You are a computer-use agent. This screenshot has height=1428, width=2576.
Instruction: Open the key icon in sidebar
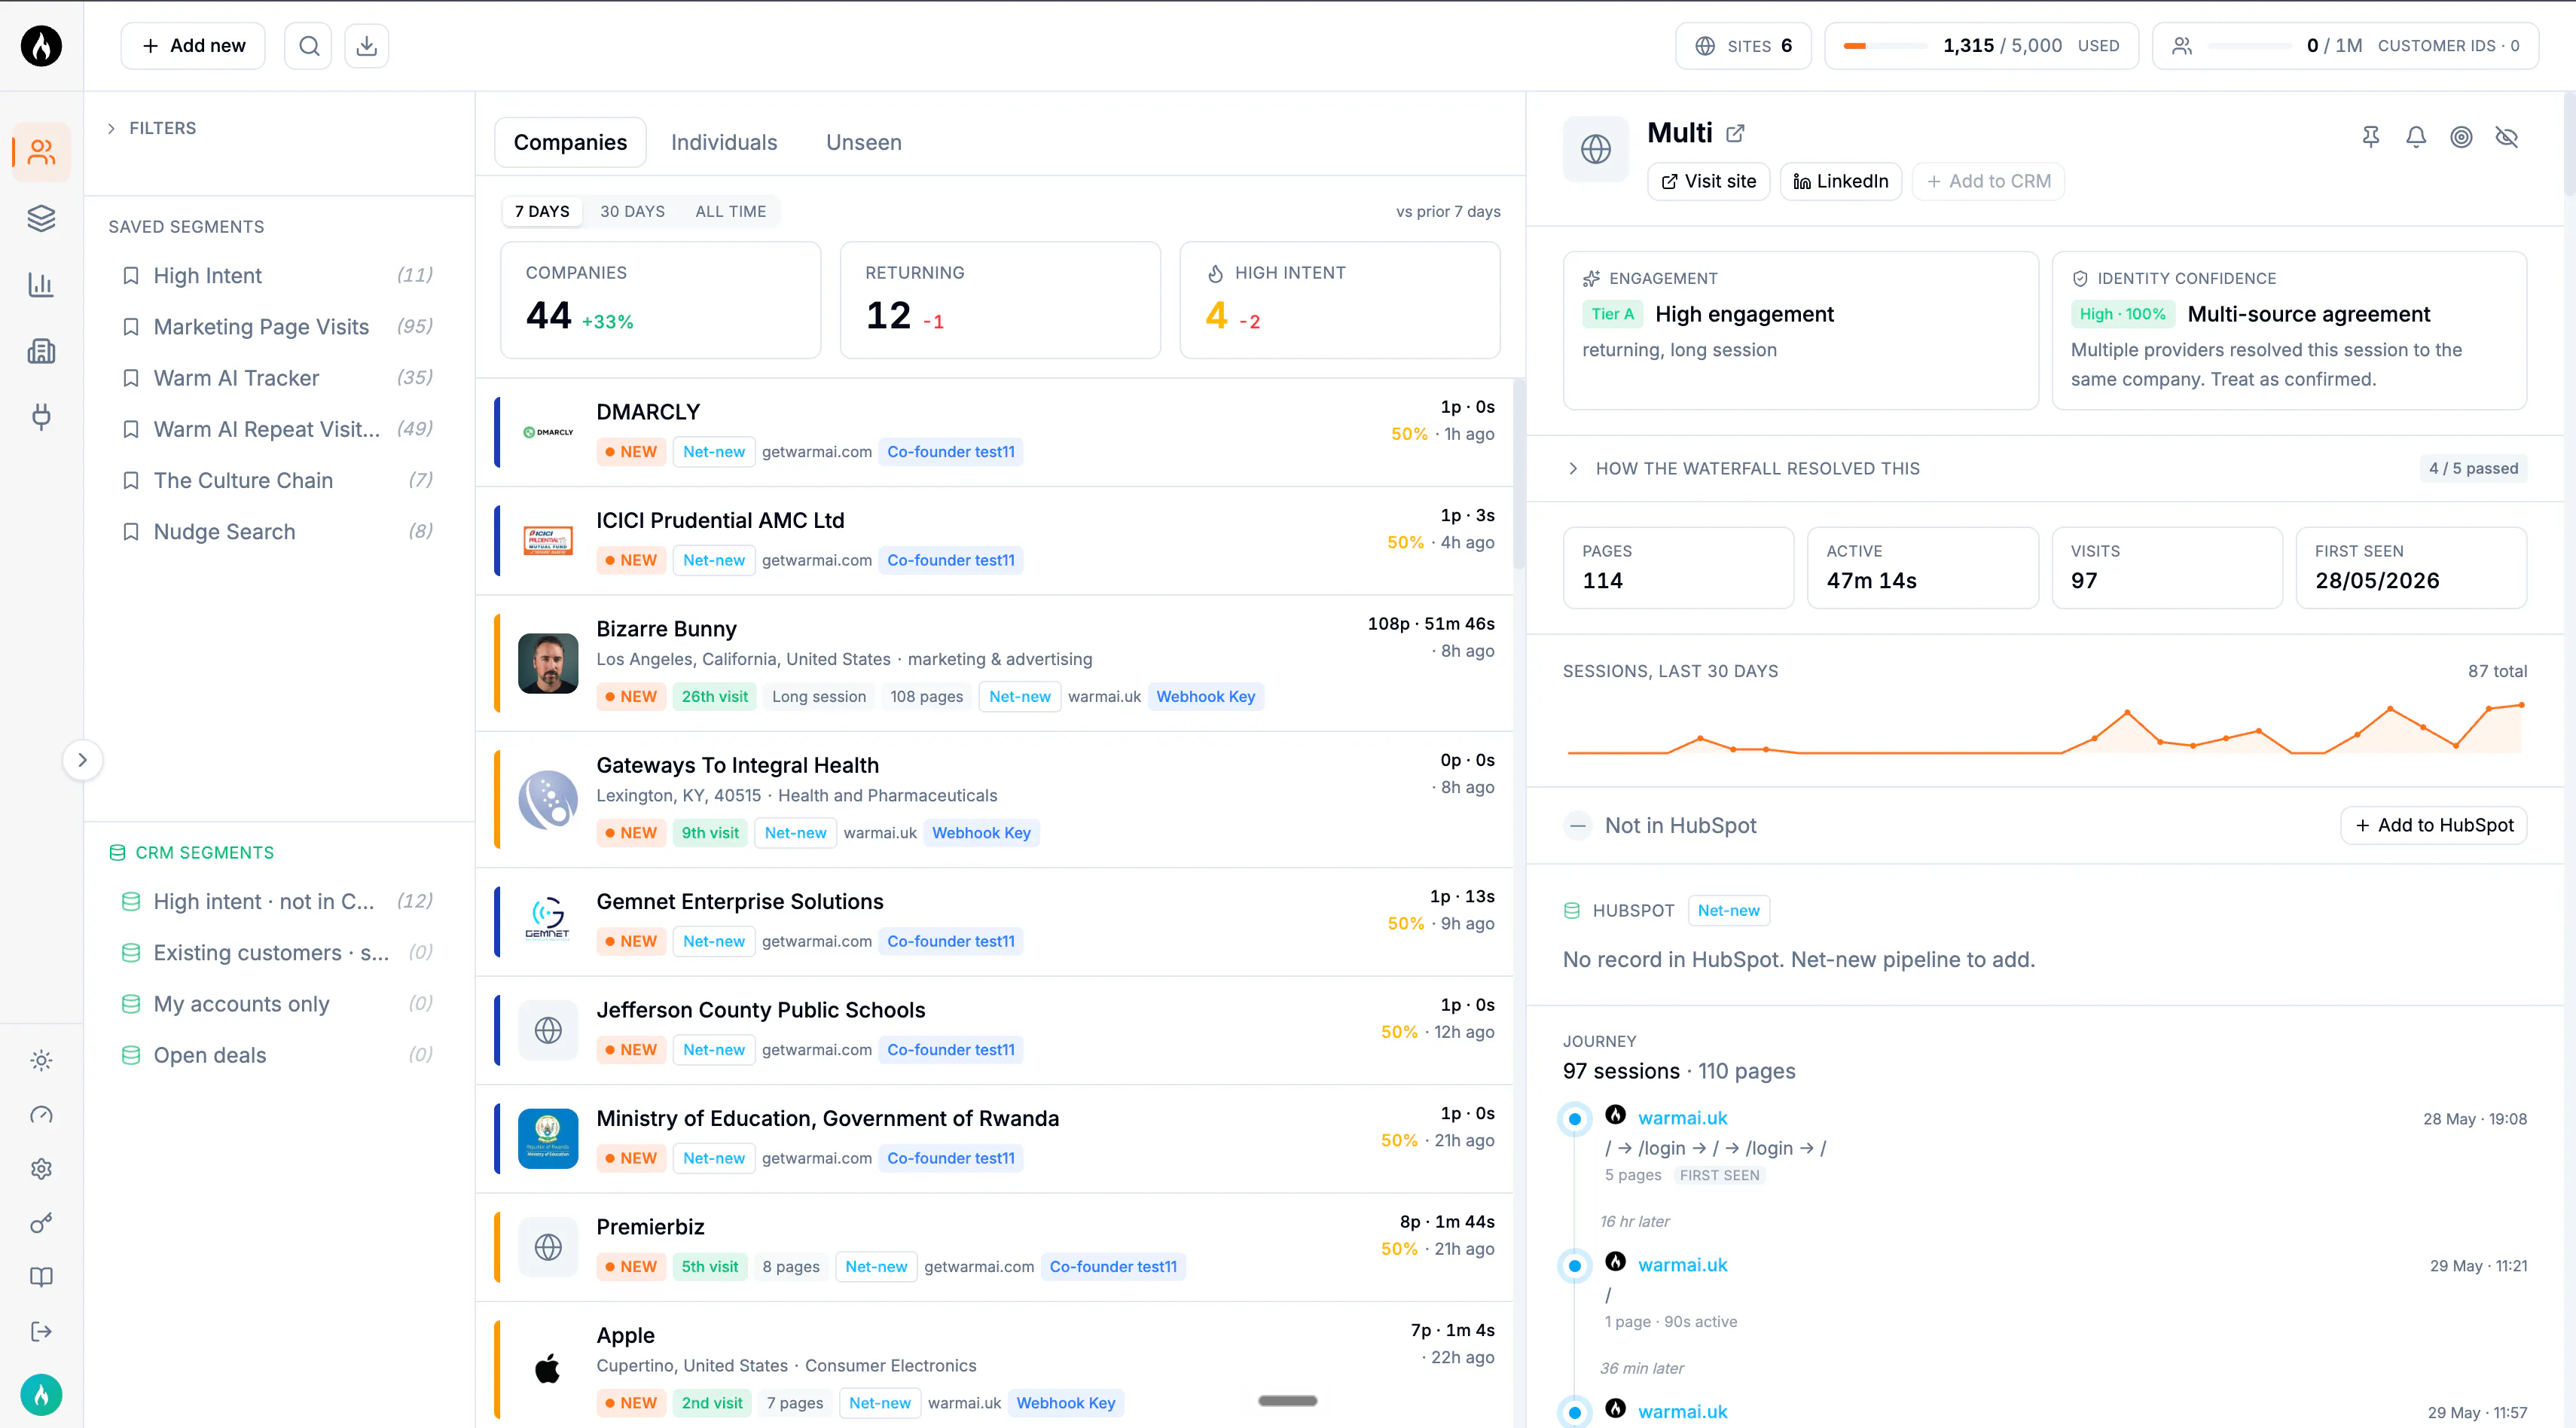coord(41,1223)
